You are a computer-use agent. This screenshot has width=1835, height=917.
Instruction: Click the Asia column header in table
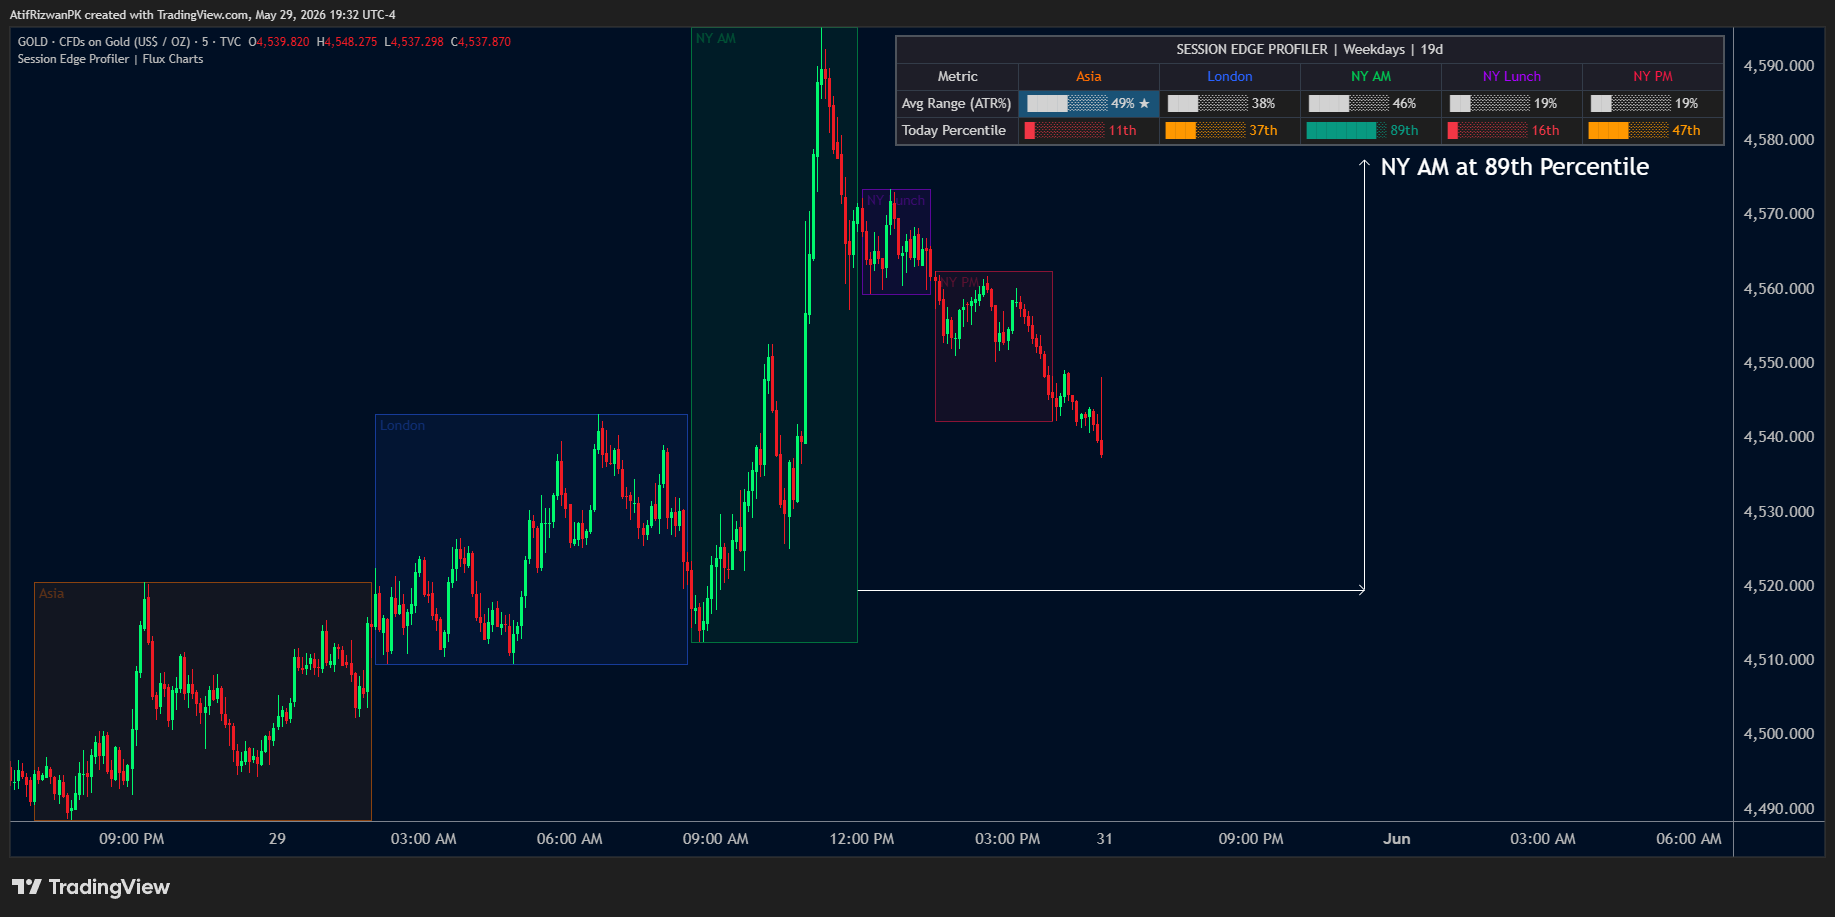coord(1089,76)
